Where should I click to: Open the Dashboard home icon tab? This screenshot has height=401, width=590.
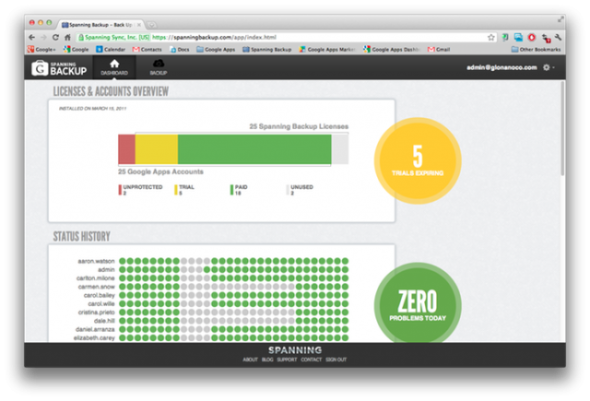coord(114,67)
